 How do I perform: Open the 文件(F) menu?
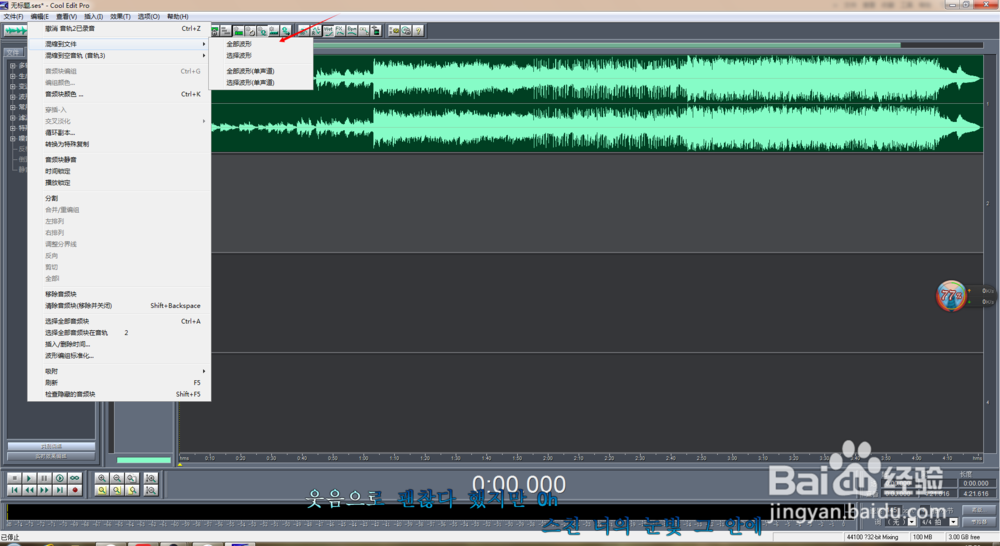click(13, 17)
